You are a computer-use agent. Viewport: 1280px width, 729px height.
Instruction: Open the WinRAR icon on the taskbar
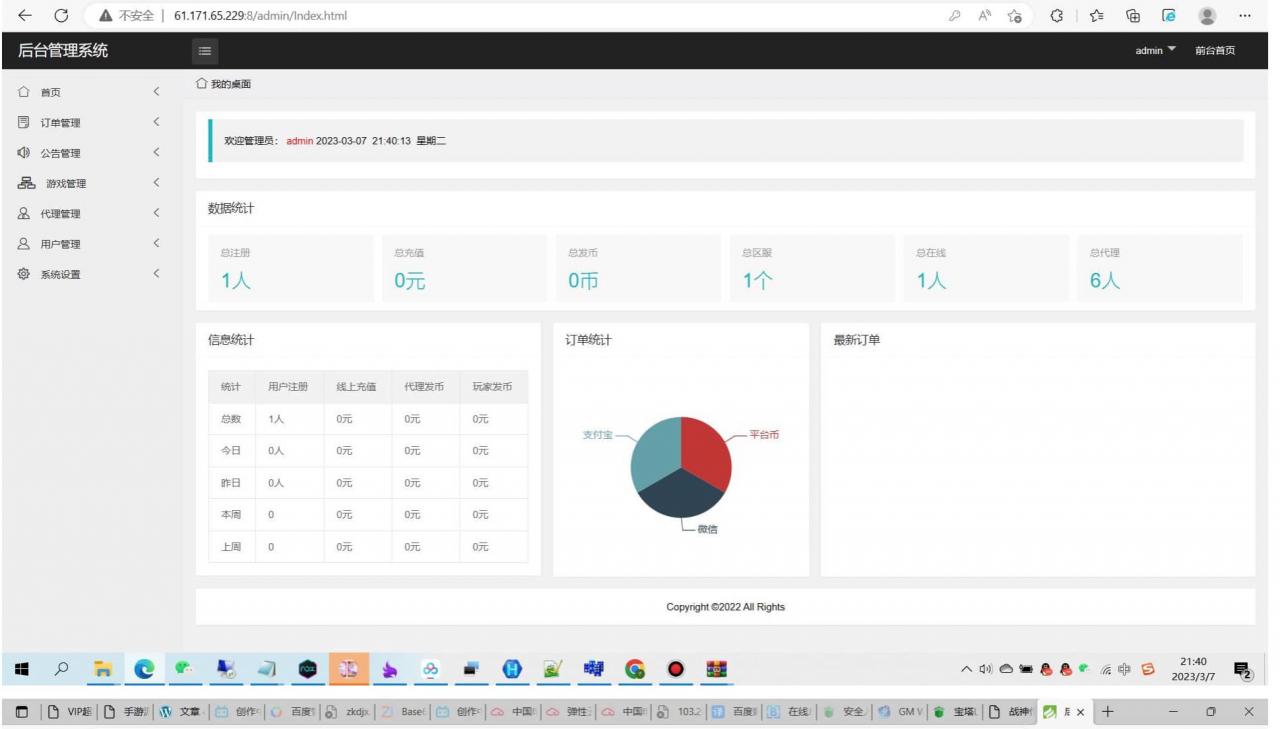click(716, 670)
